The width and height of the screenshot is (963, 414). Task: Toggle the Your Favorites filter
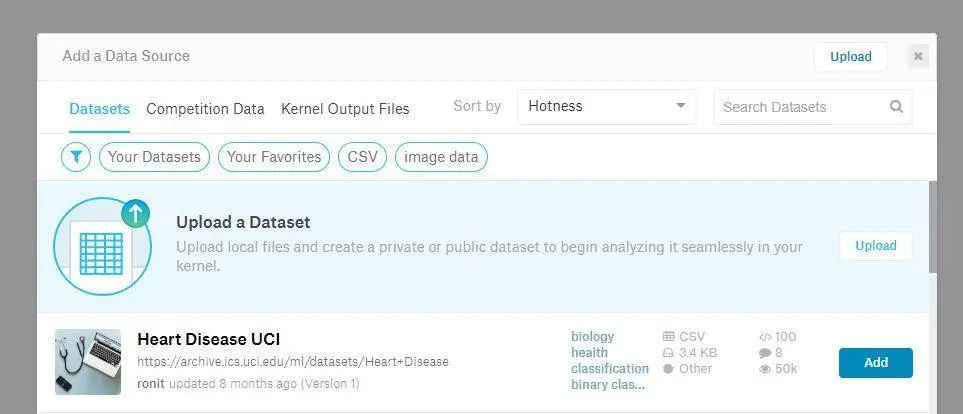pyautogui.click(x=274, y=157)
